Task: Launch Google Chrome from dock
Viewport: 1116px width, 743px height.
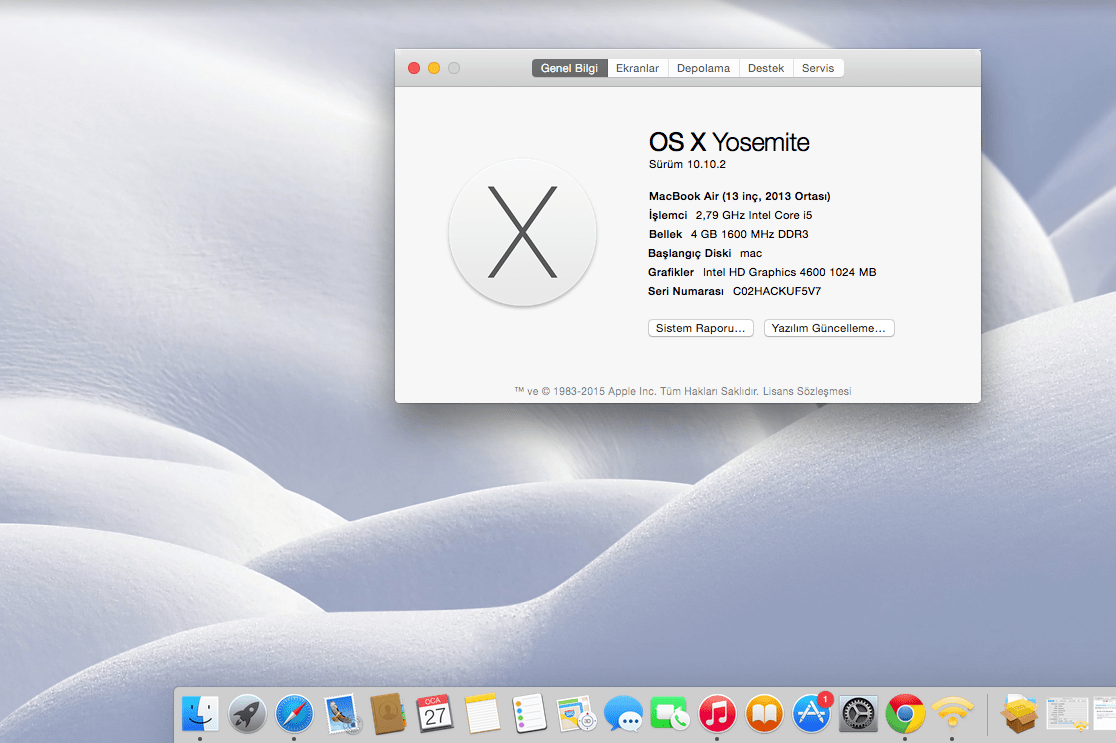Action: (905, 714)
